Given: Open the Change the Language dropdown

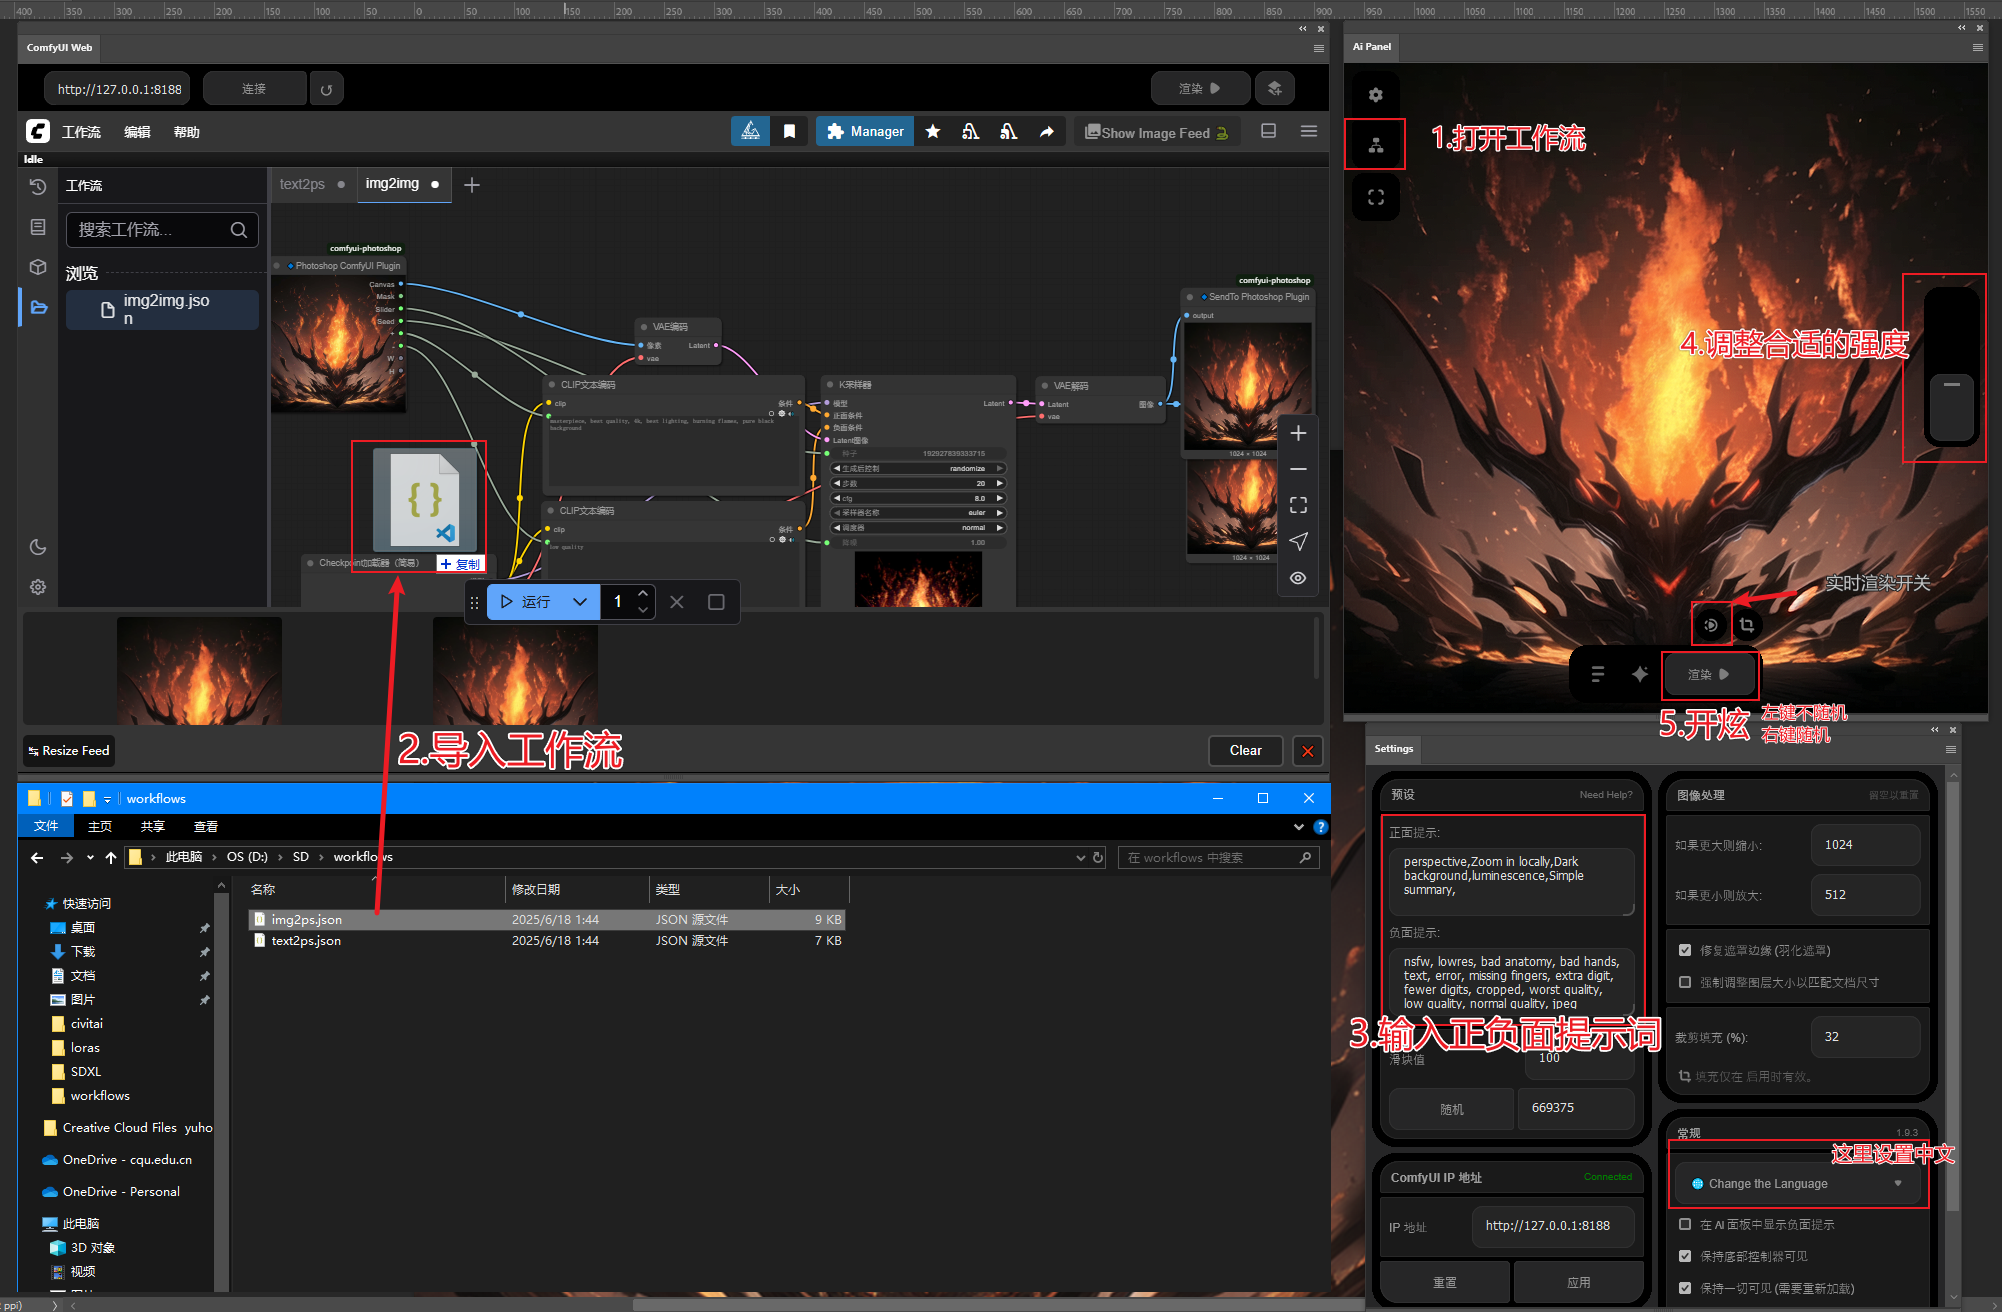Looking at the screenshot, I should 1797,1183.
